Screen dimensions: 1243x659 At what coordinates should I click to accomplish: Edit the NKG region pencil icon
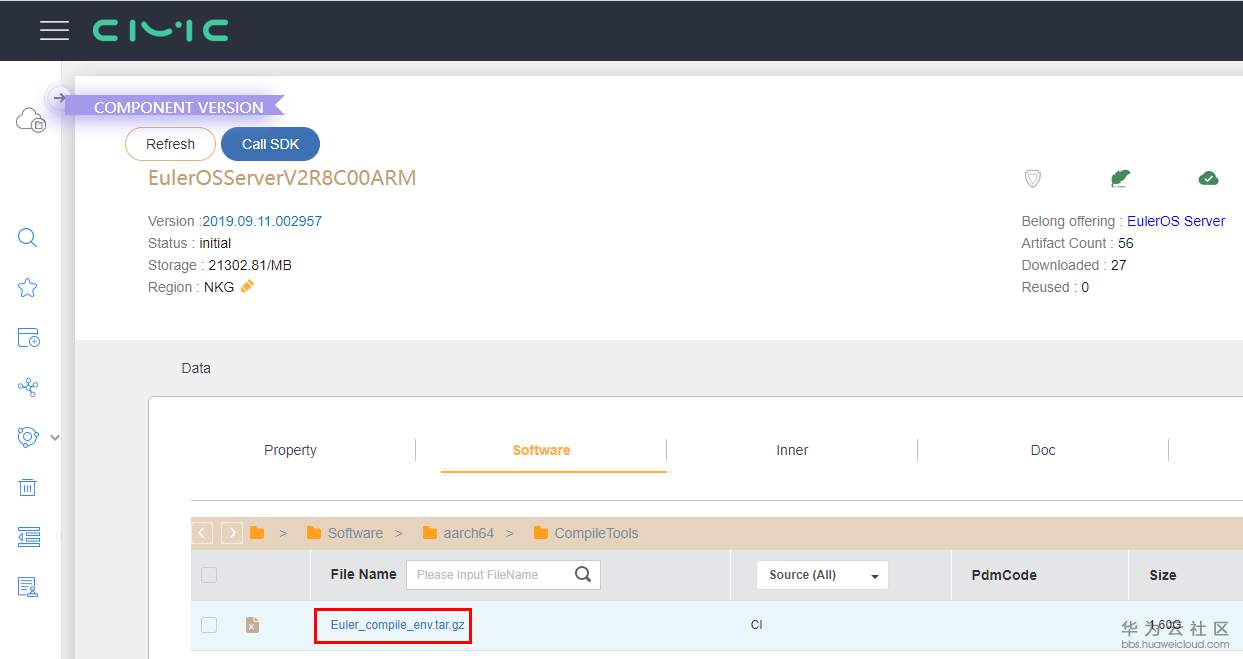point(248,286)
